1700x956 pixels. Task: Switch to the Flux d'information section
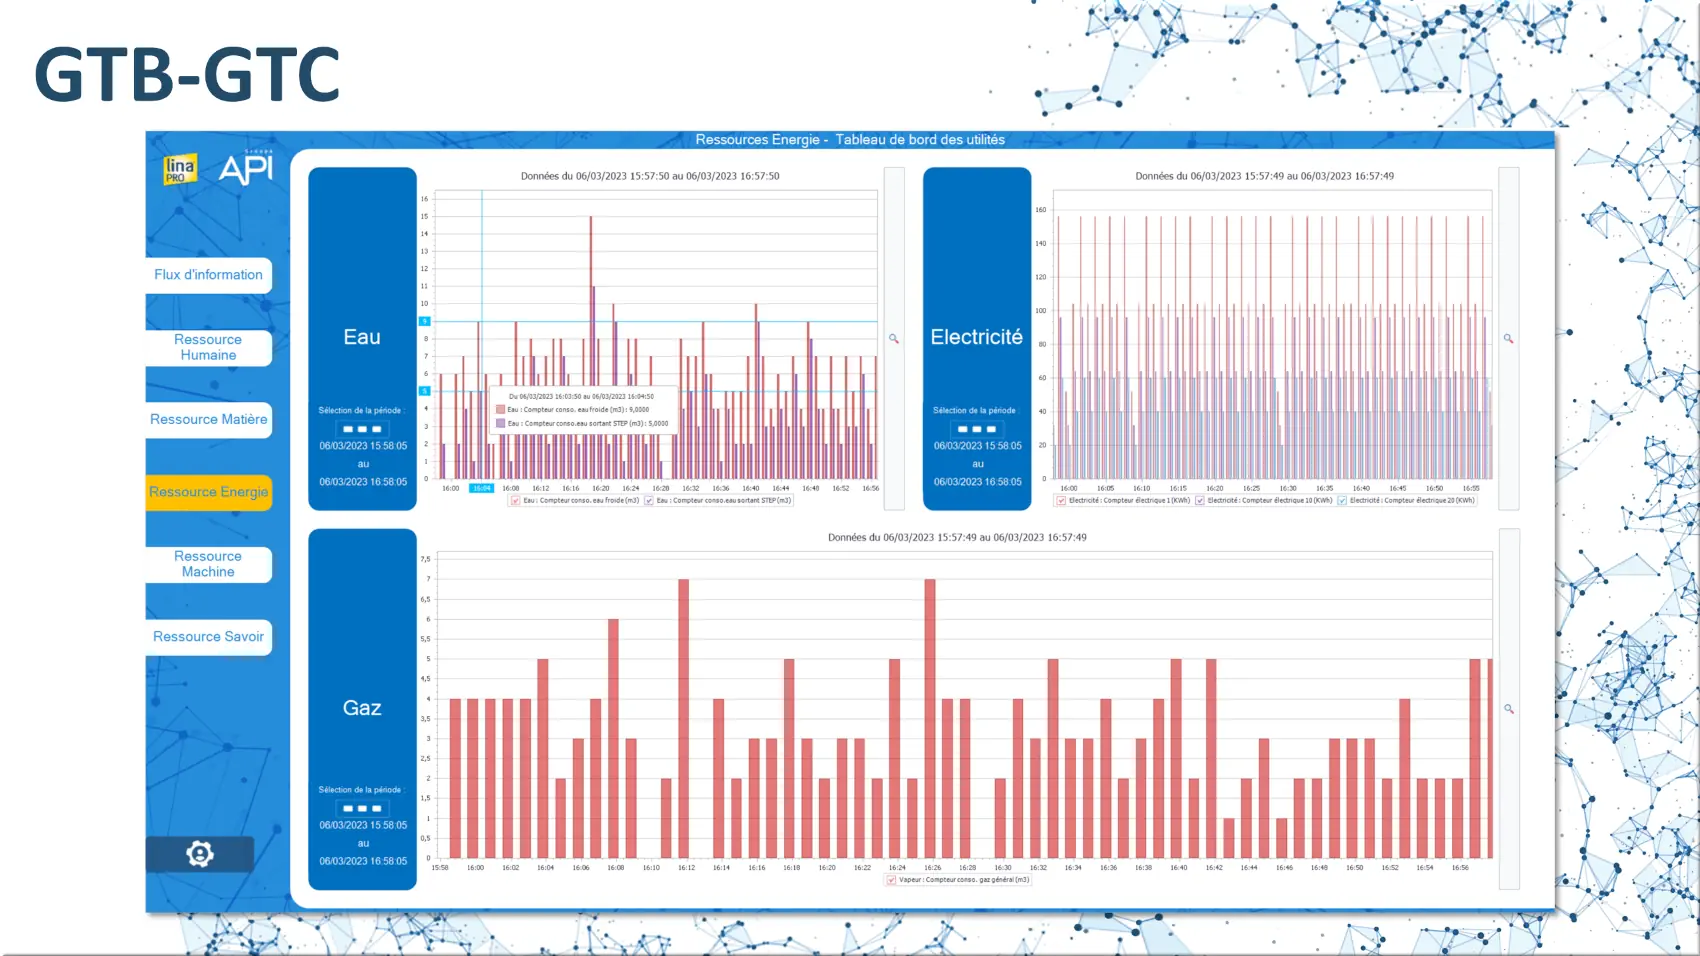click(208, 275)
